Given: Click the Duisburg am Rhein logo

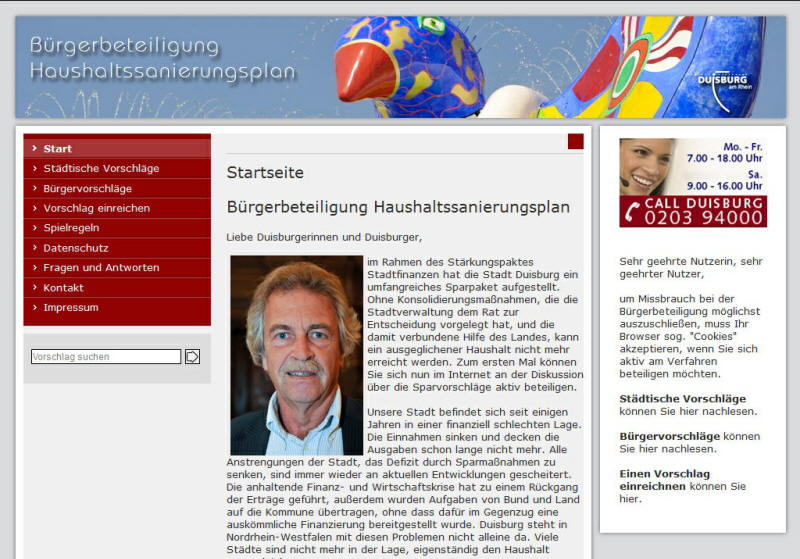Looking at the screenshot, I should (x=723, y=91).
